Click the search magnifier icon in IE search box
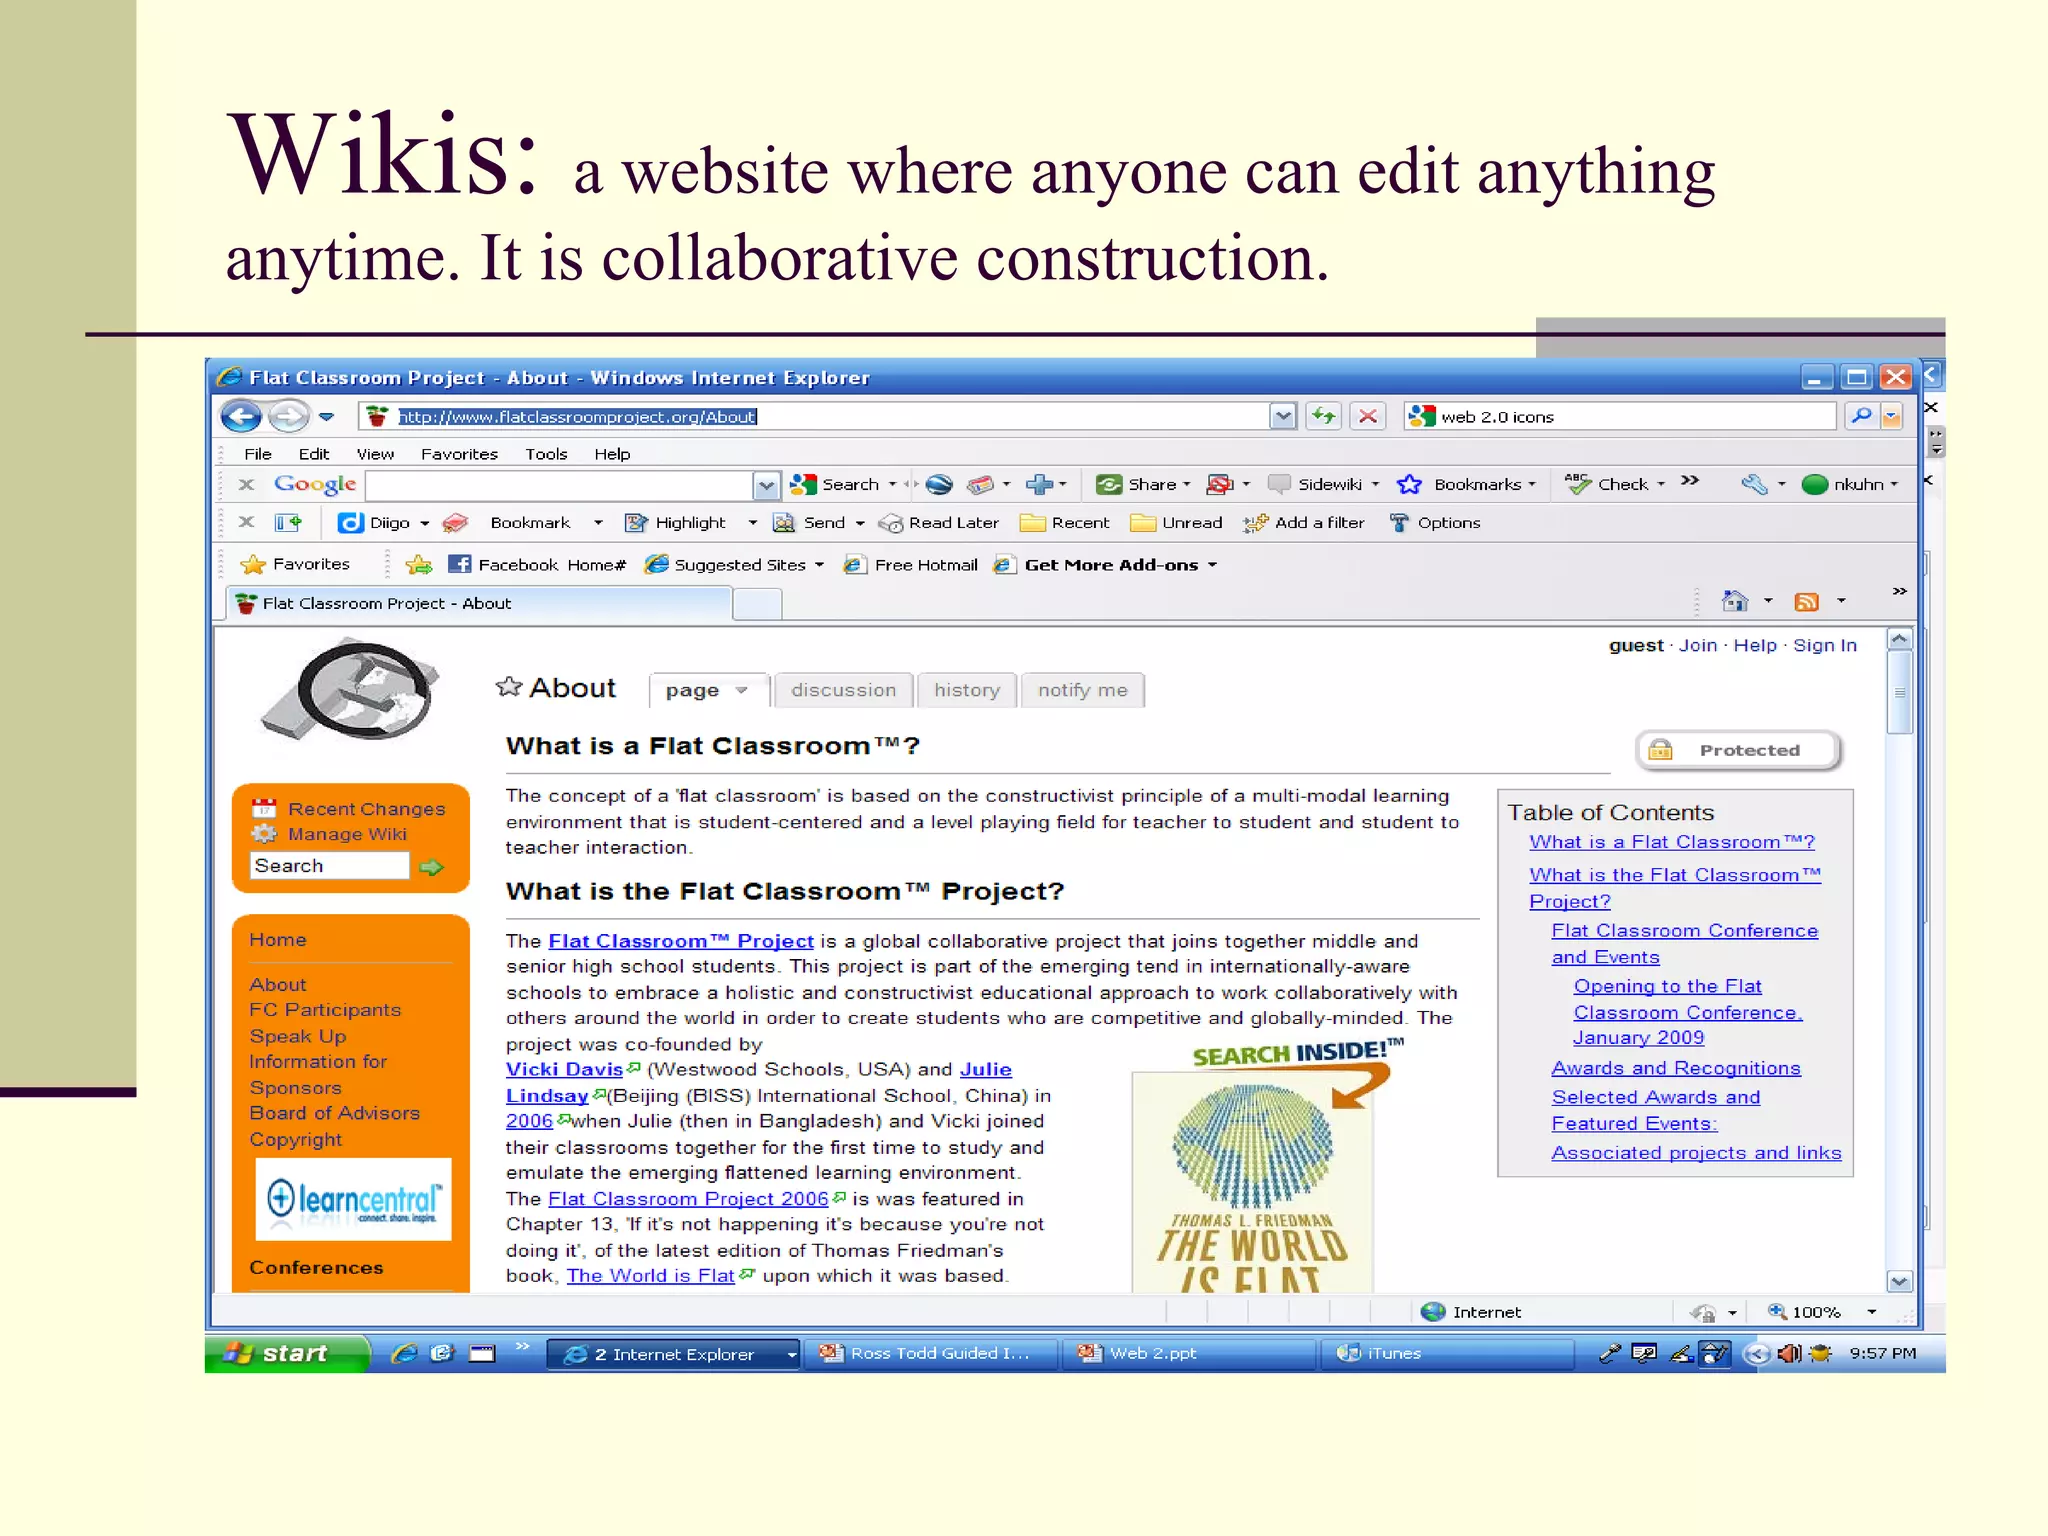 [x=1861, y=416]
